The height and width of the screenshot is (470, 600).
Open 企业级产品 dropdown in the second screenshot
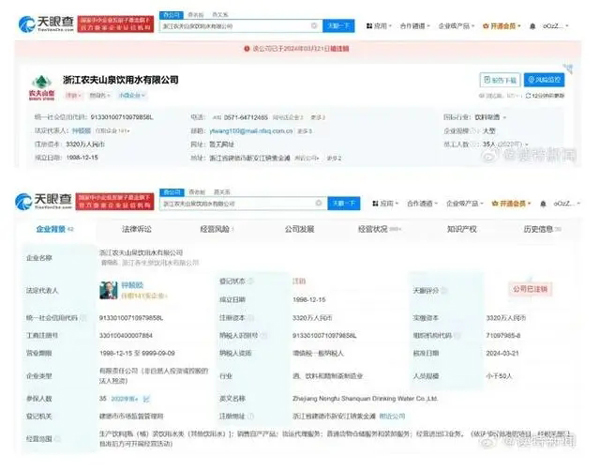tap(465, 203)
